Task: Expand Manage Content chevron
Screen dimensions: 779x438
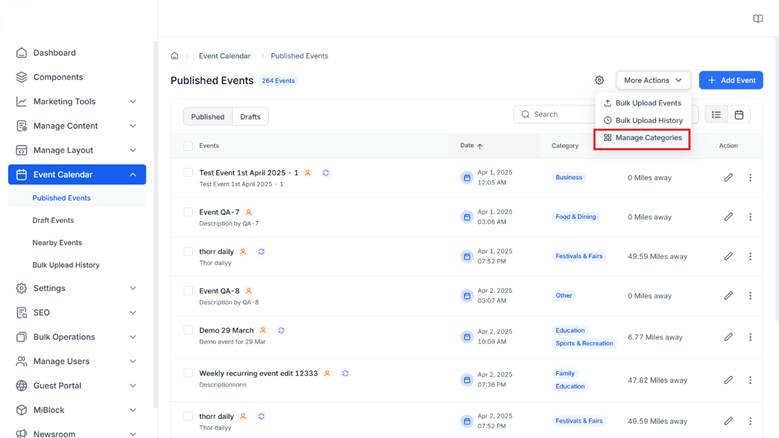Action: coord(133,126)
